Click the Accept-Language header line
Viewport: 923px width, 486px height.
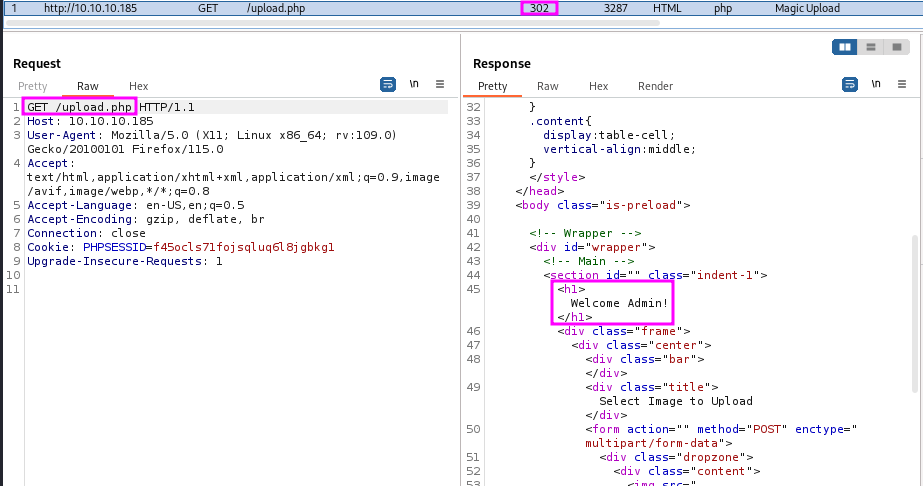tap(135, 205)
